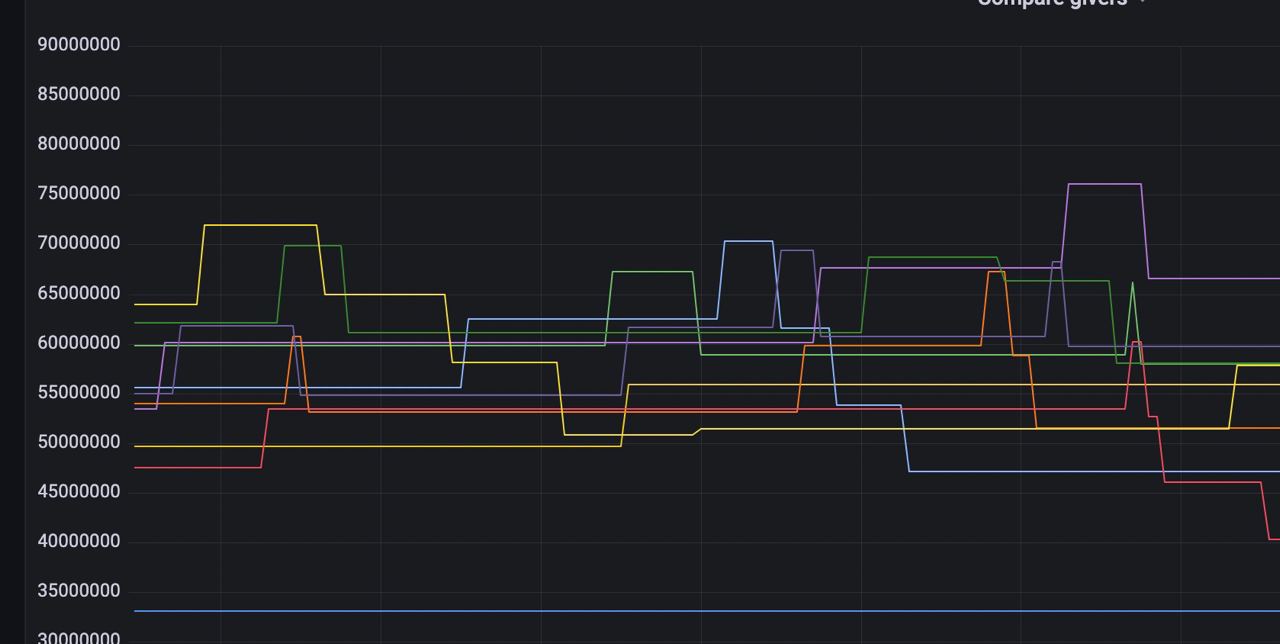Viewport: 1280px width, 644px height.
Task: Click the 55000000 y-axis label
Action: 79,392
